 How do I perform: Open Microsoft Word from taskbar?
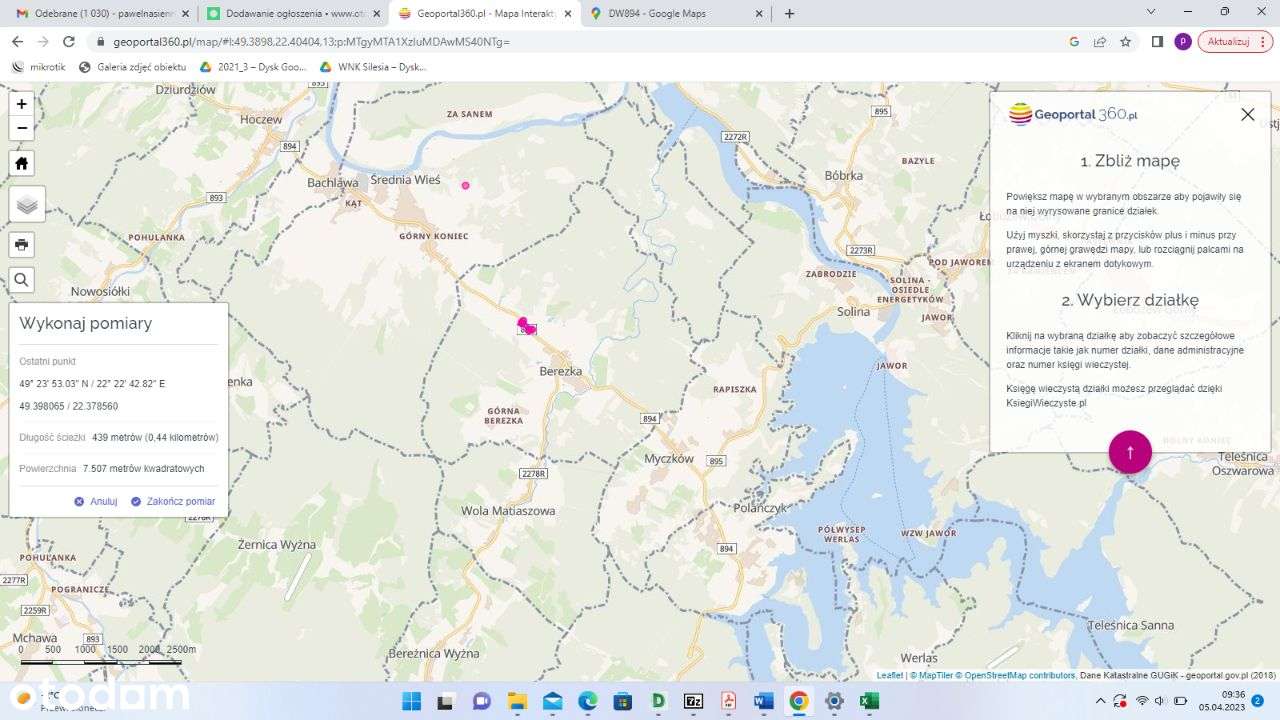coord(763,701)
